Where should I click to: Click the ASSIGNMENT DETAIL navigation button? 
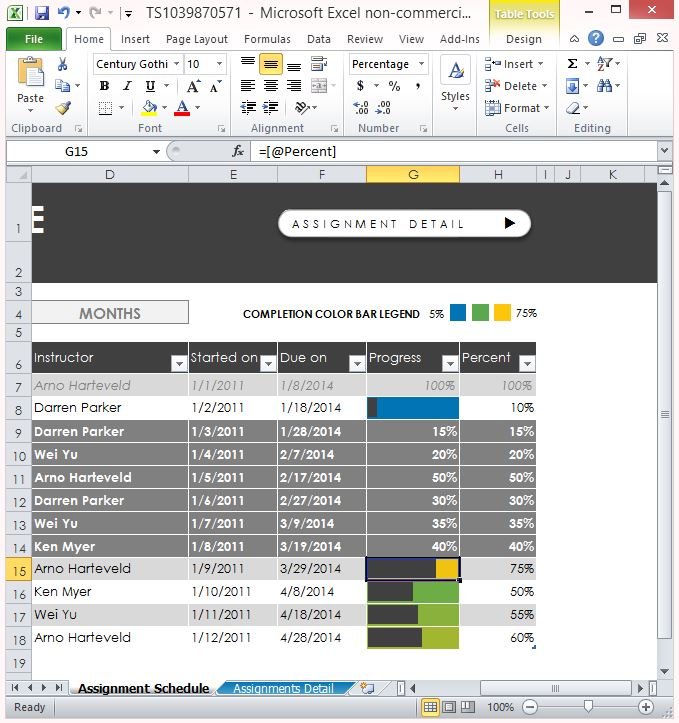(x=404, y=224)
